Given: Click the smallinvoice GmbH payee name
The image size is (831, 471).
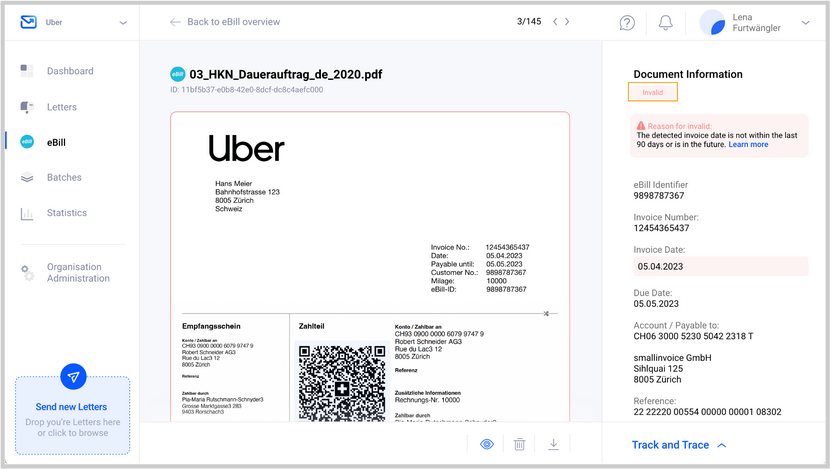Looking at the screenshot, I should click(x=672, y=358).
